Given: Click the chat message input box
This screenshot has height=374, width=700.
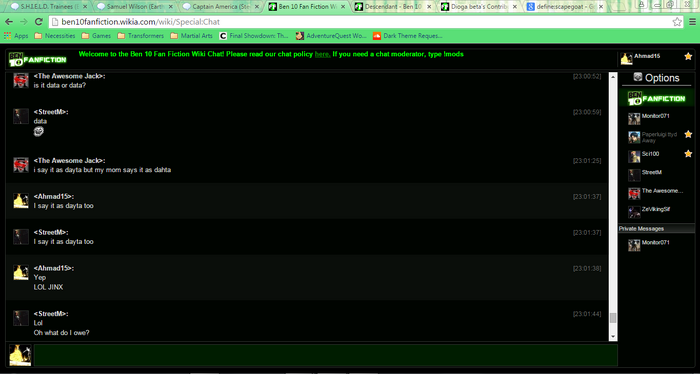Looking at the screenshot, I should [x=325, y=355].
